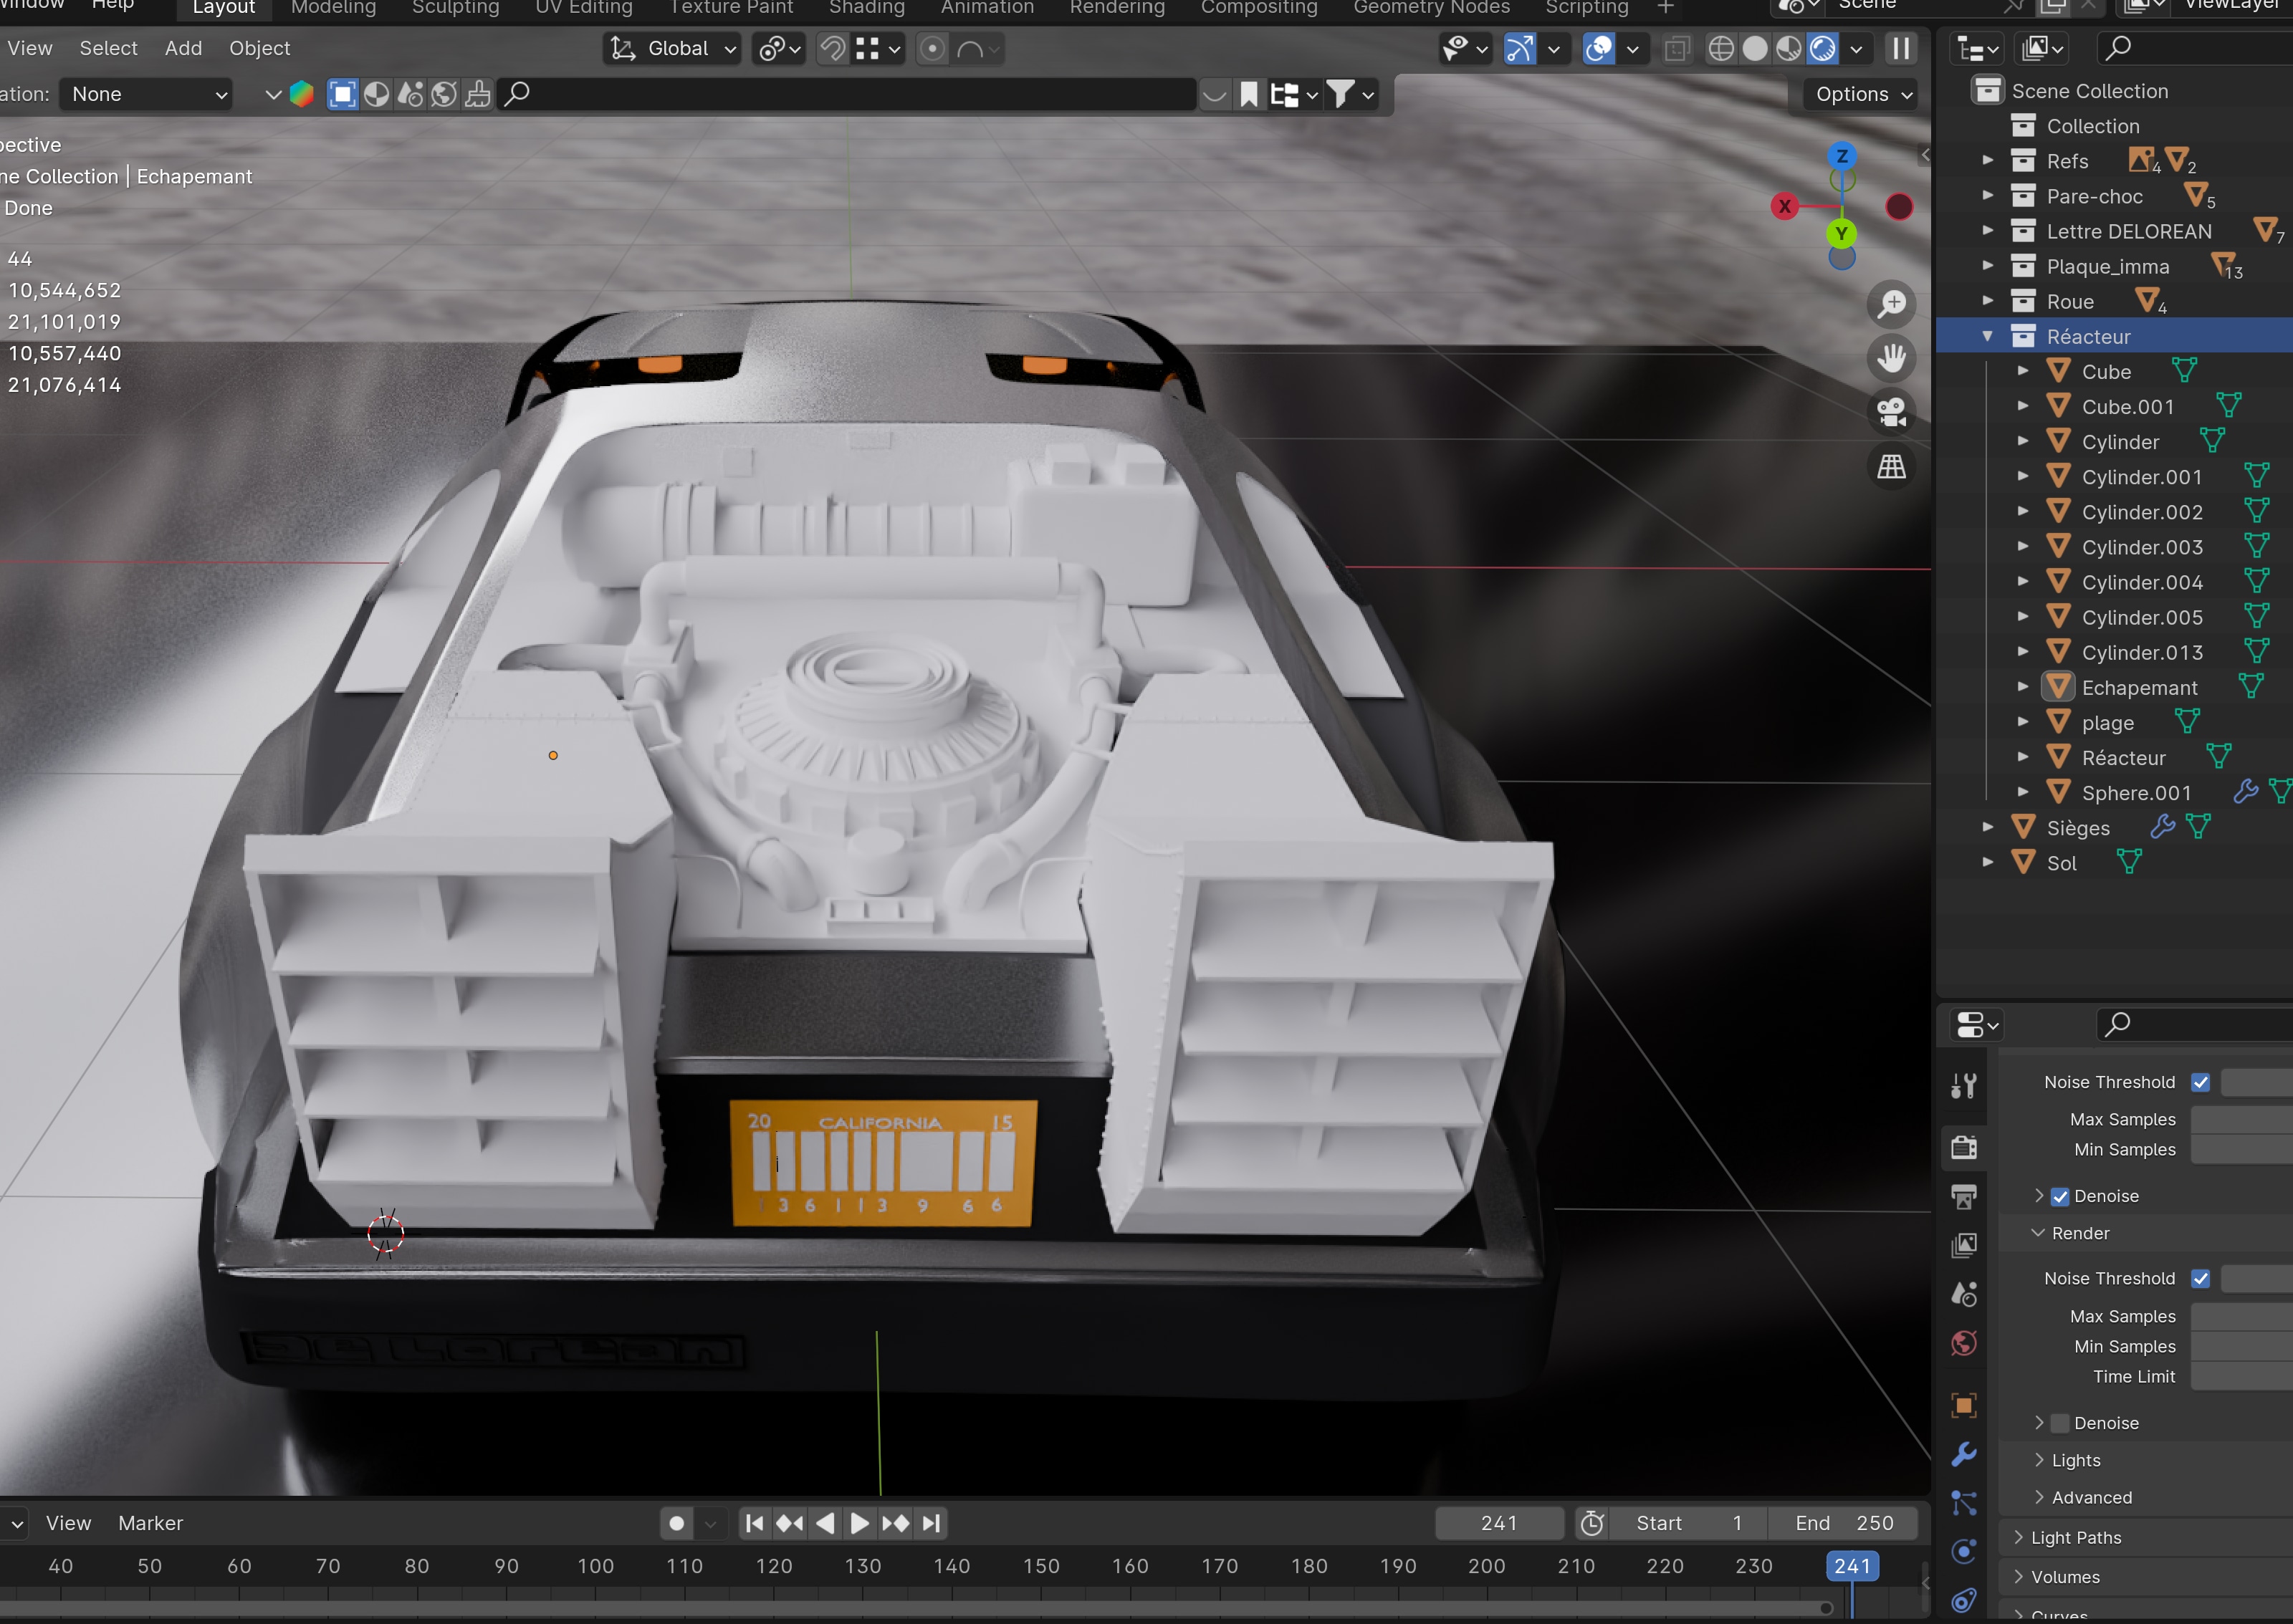Switch to the Shading workspace tab
Image resolution: width=2293 pixels, height=1624 pixels.
pos(866,8)
